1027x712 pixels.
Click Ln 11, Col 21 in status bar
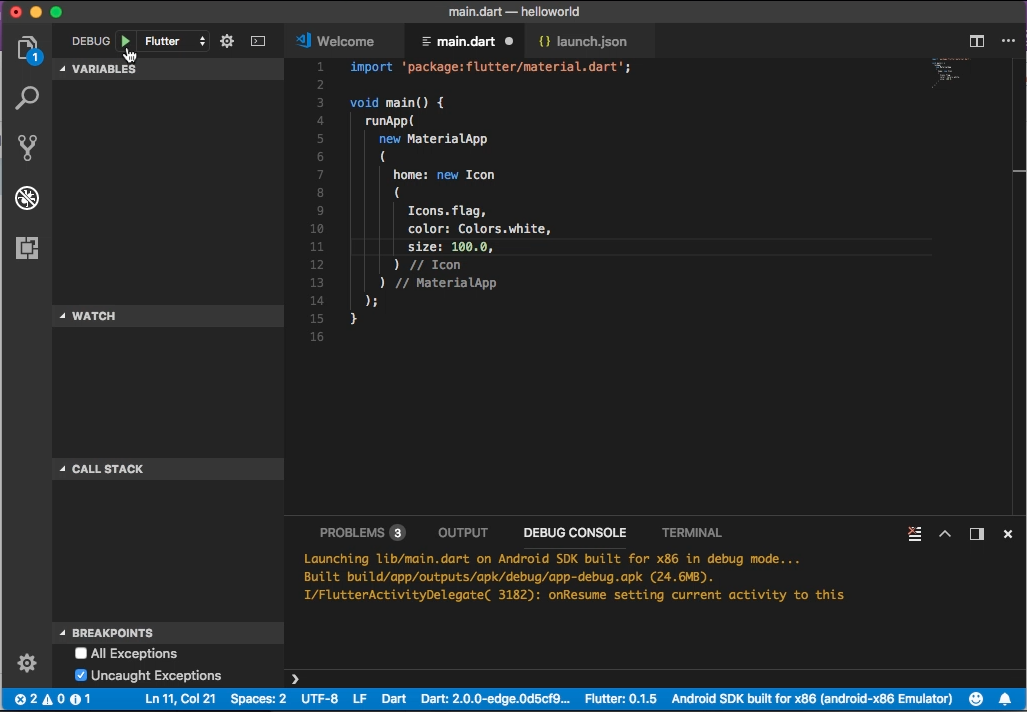click(x=180, y=699)
